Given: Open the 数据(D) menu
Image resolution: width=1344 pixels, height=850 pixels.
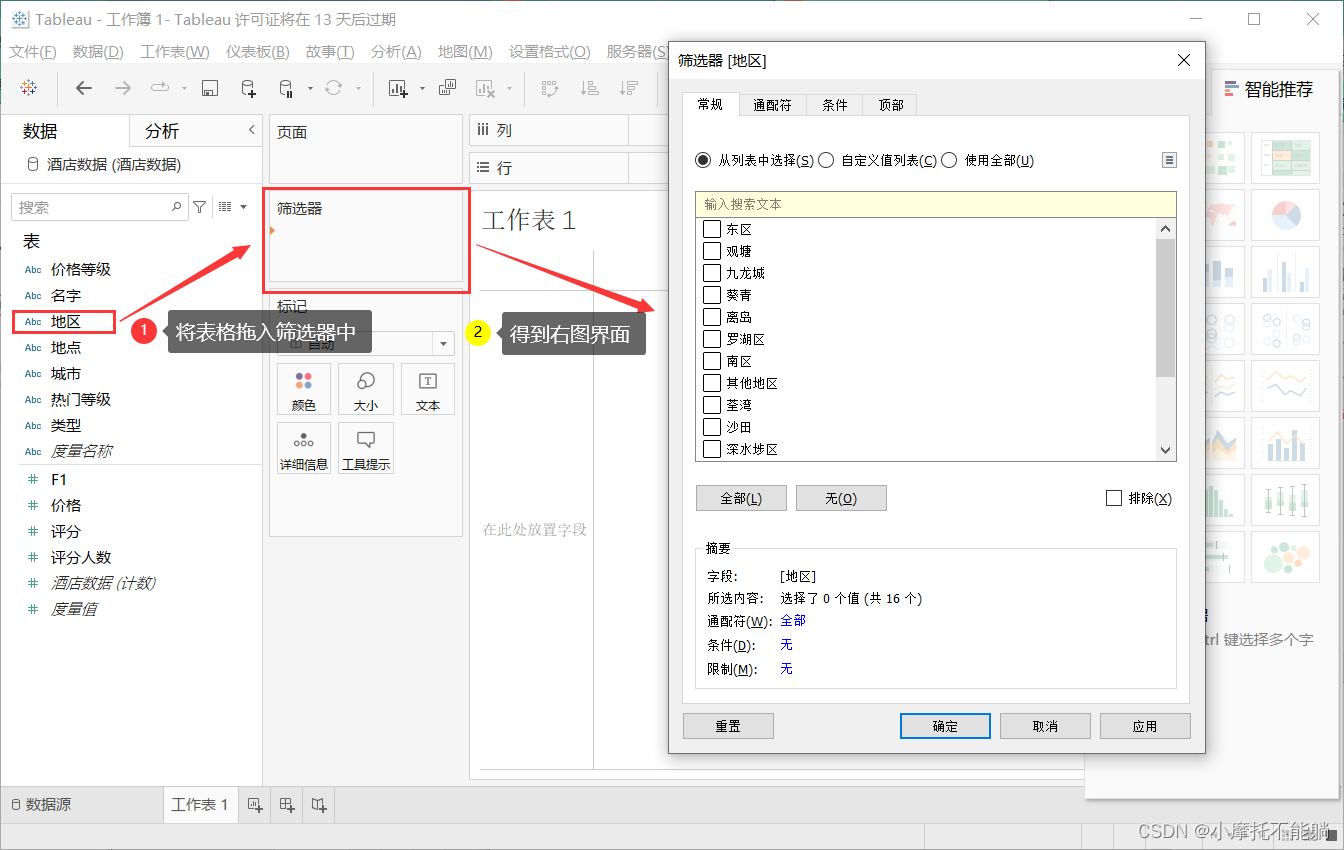Looking at the screenshot, I should click(98, 52).
